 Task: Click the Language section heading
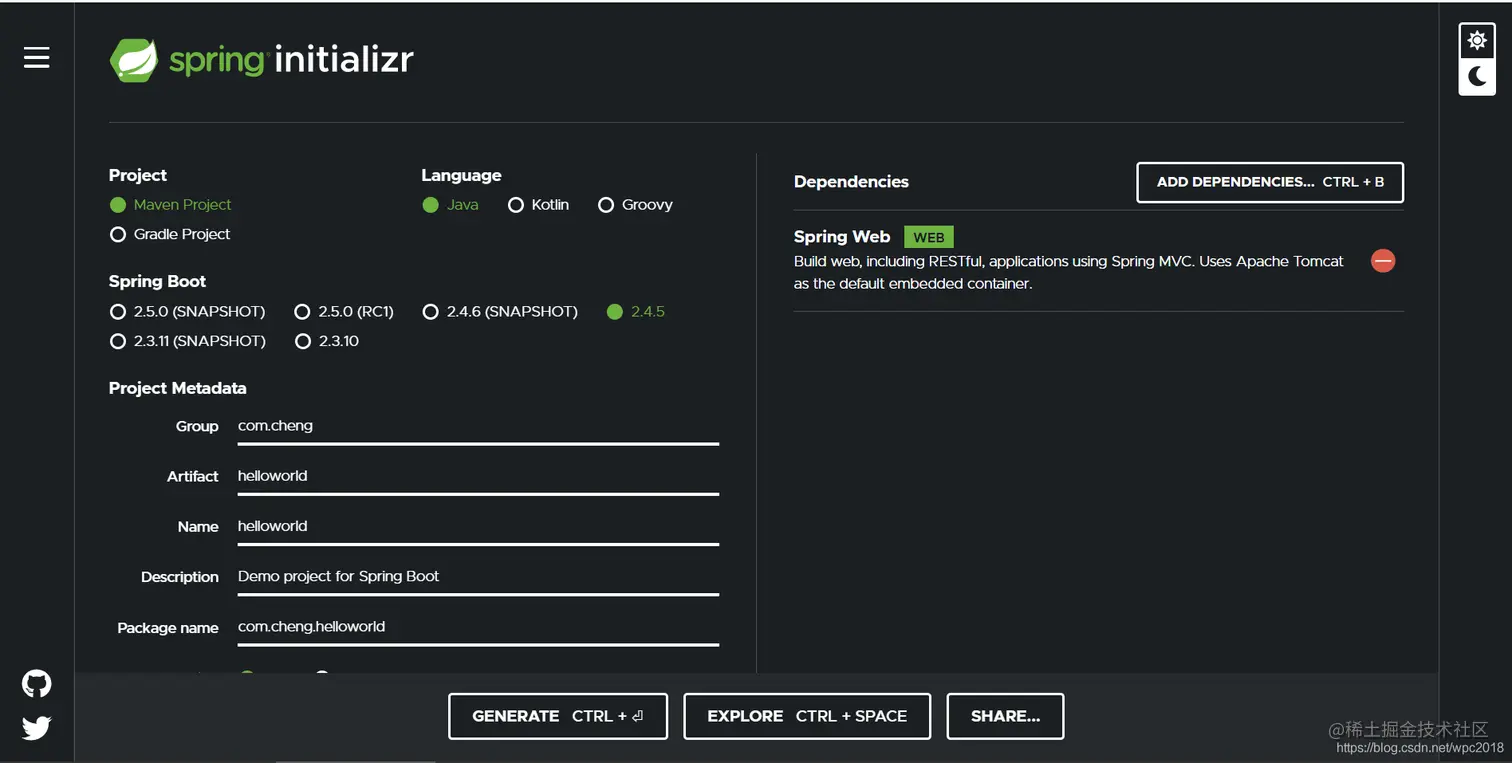click(x=461, y=176)
